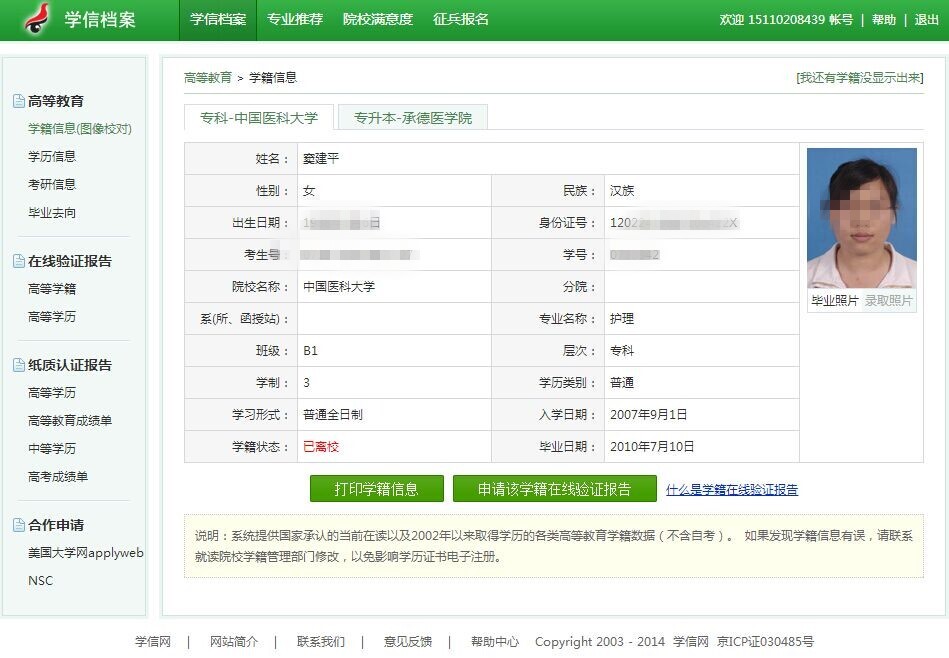
Task: Open the 专业推荐 menu item
Action: tap(295, 19)
